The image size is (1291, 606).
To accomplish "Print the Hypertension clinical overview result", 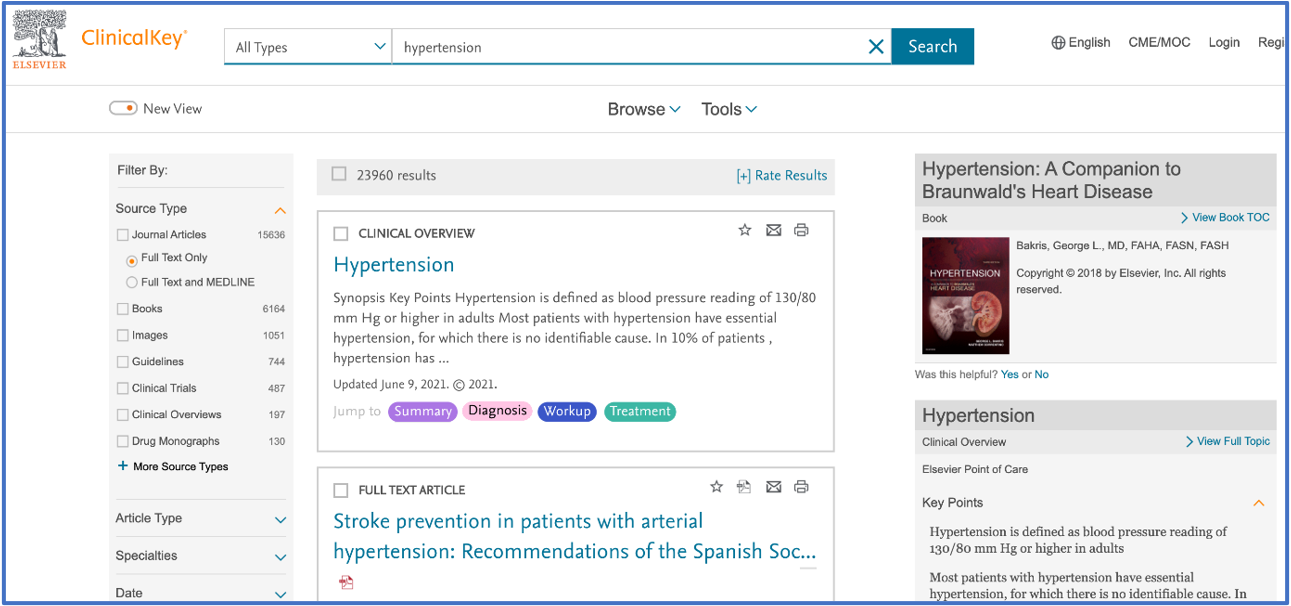I will click(x=801, y=231).
